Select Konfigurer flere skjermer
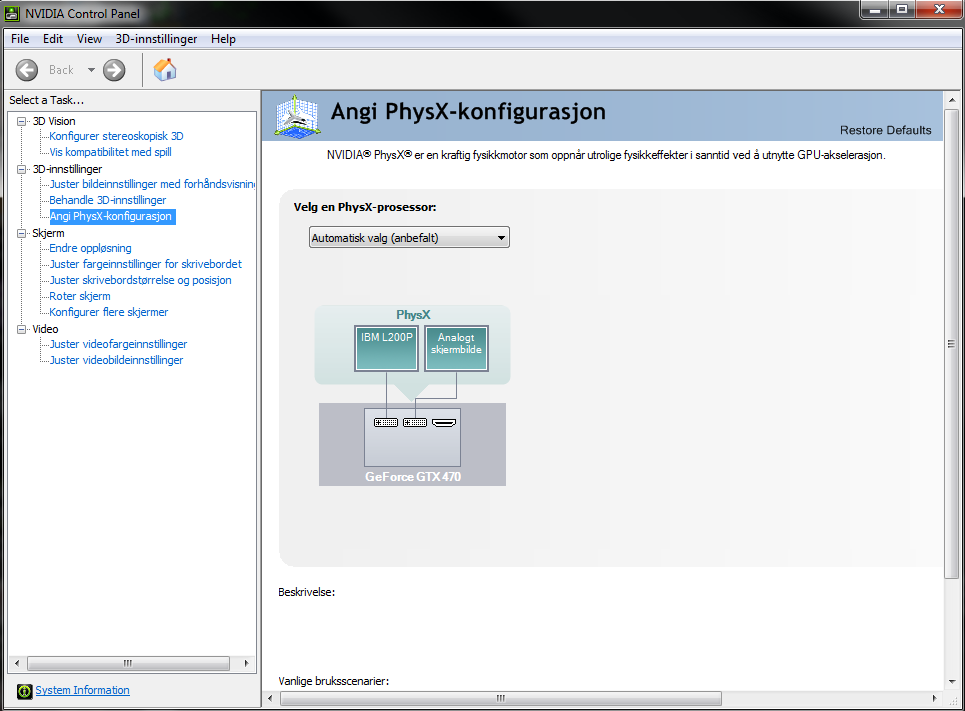This screenshot has height=711, width=965. (108, 312)
